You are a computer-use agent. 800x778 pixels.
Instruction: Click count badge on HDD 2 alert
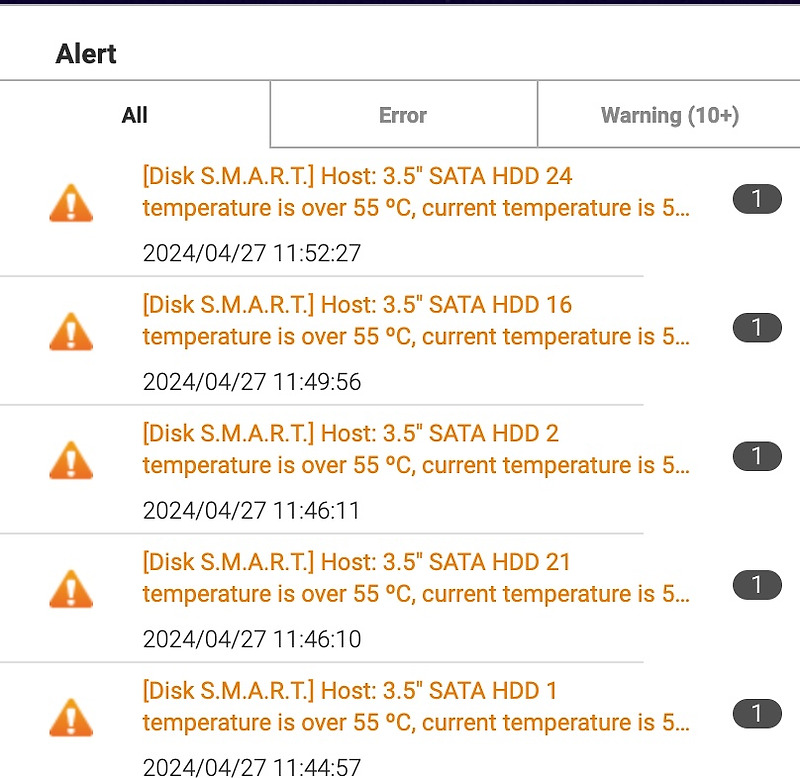tap(757, 456)
